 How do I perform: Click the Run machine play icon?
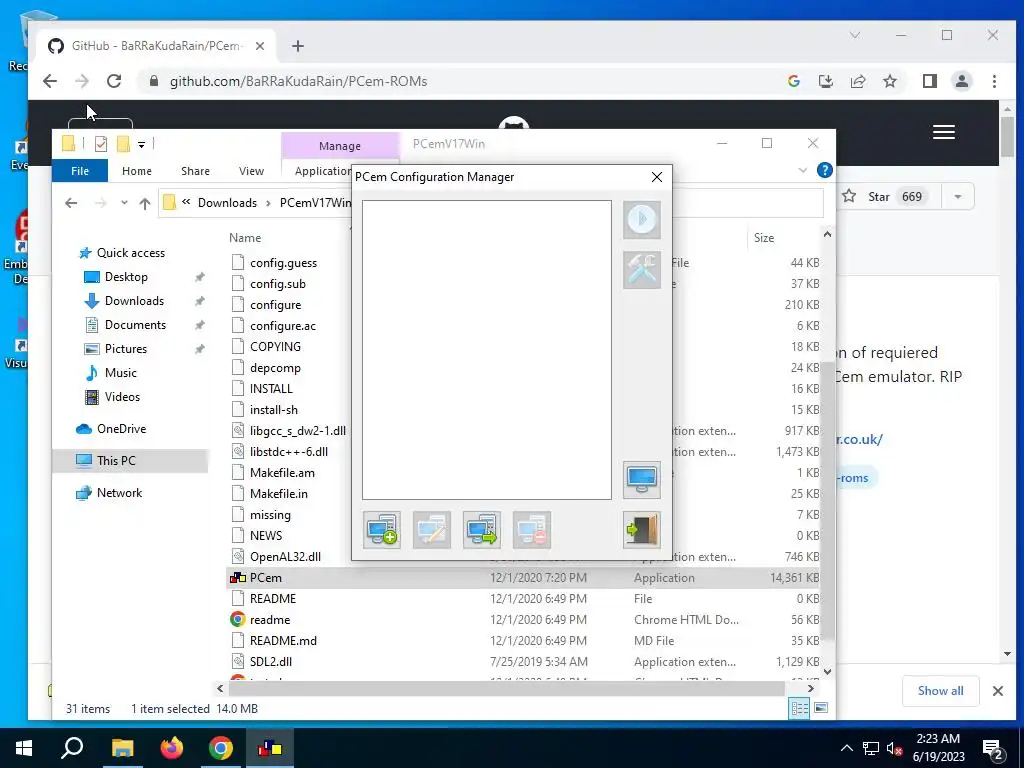642,219
